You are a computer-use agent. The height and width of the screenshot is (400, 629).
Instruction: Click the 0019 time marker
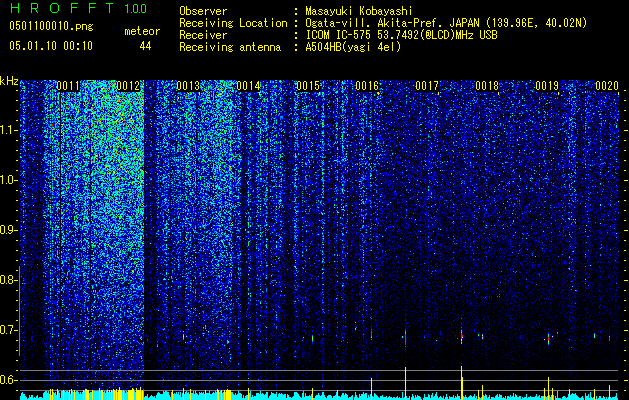(x=547, y=86)
